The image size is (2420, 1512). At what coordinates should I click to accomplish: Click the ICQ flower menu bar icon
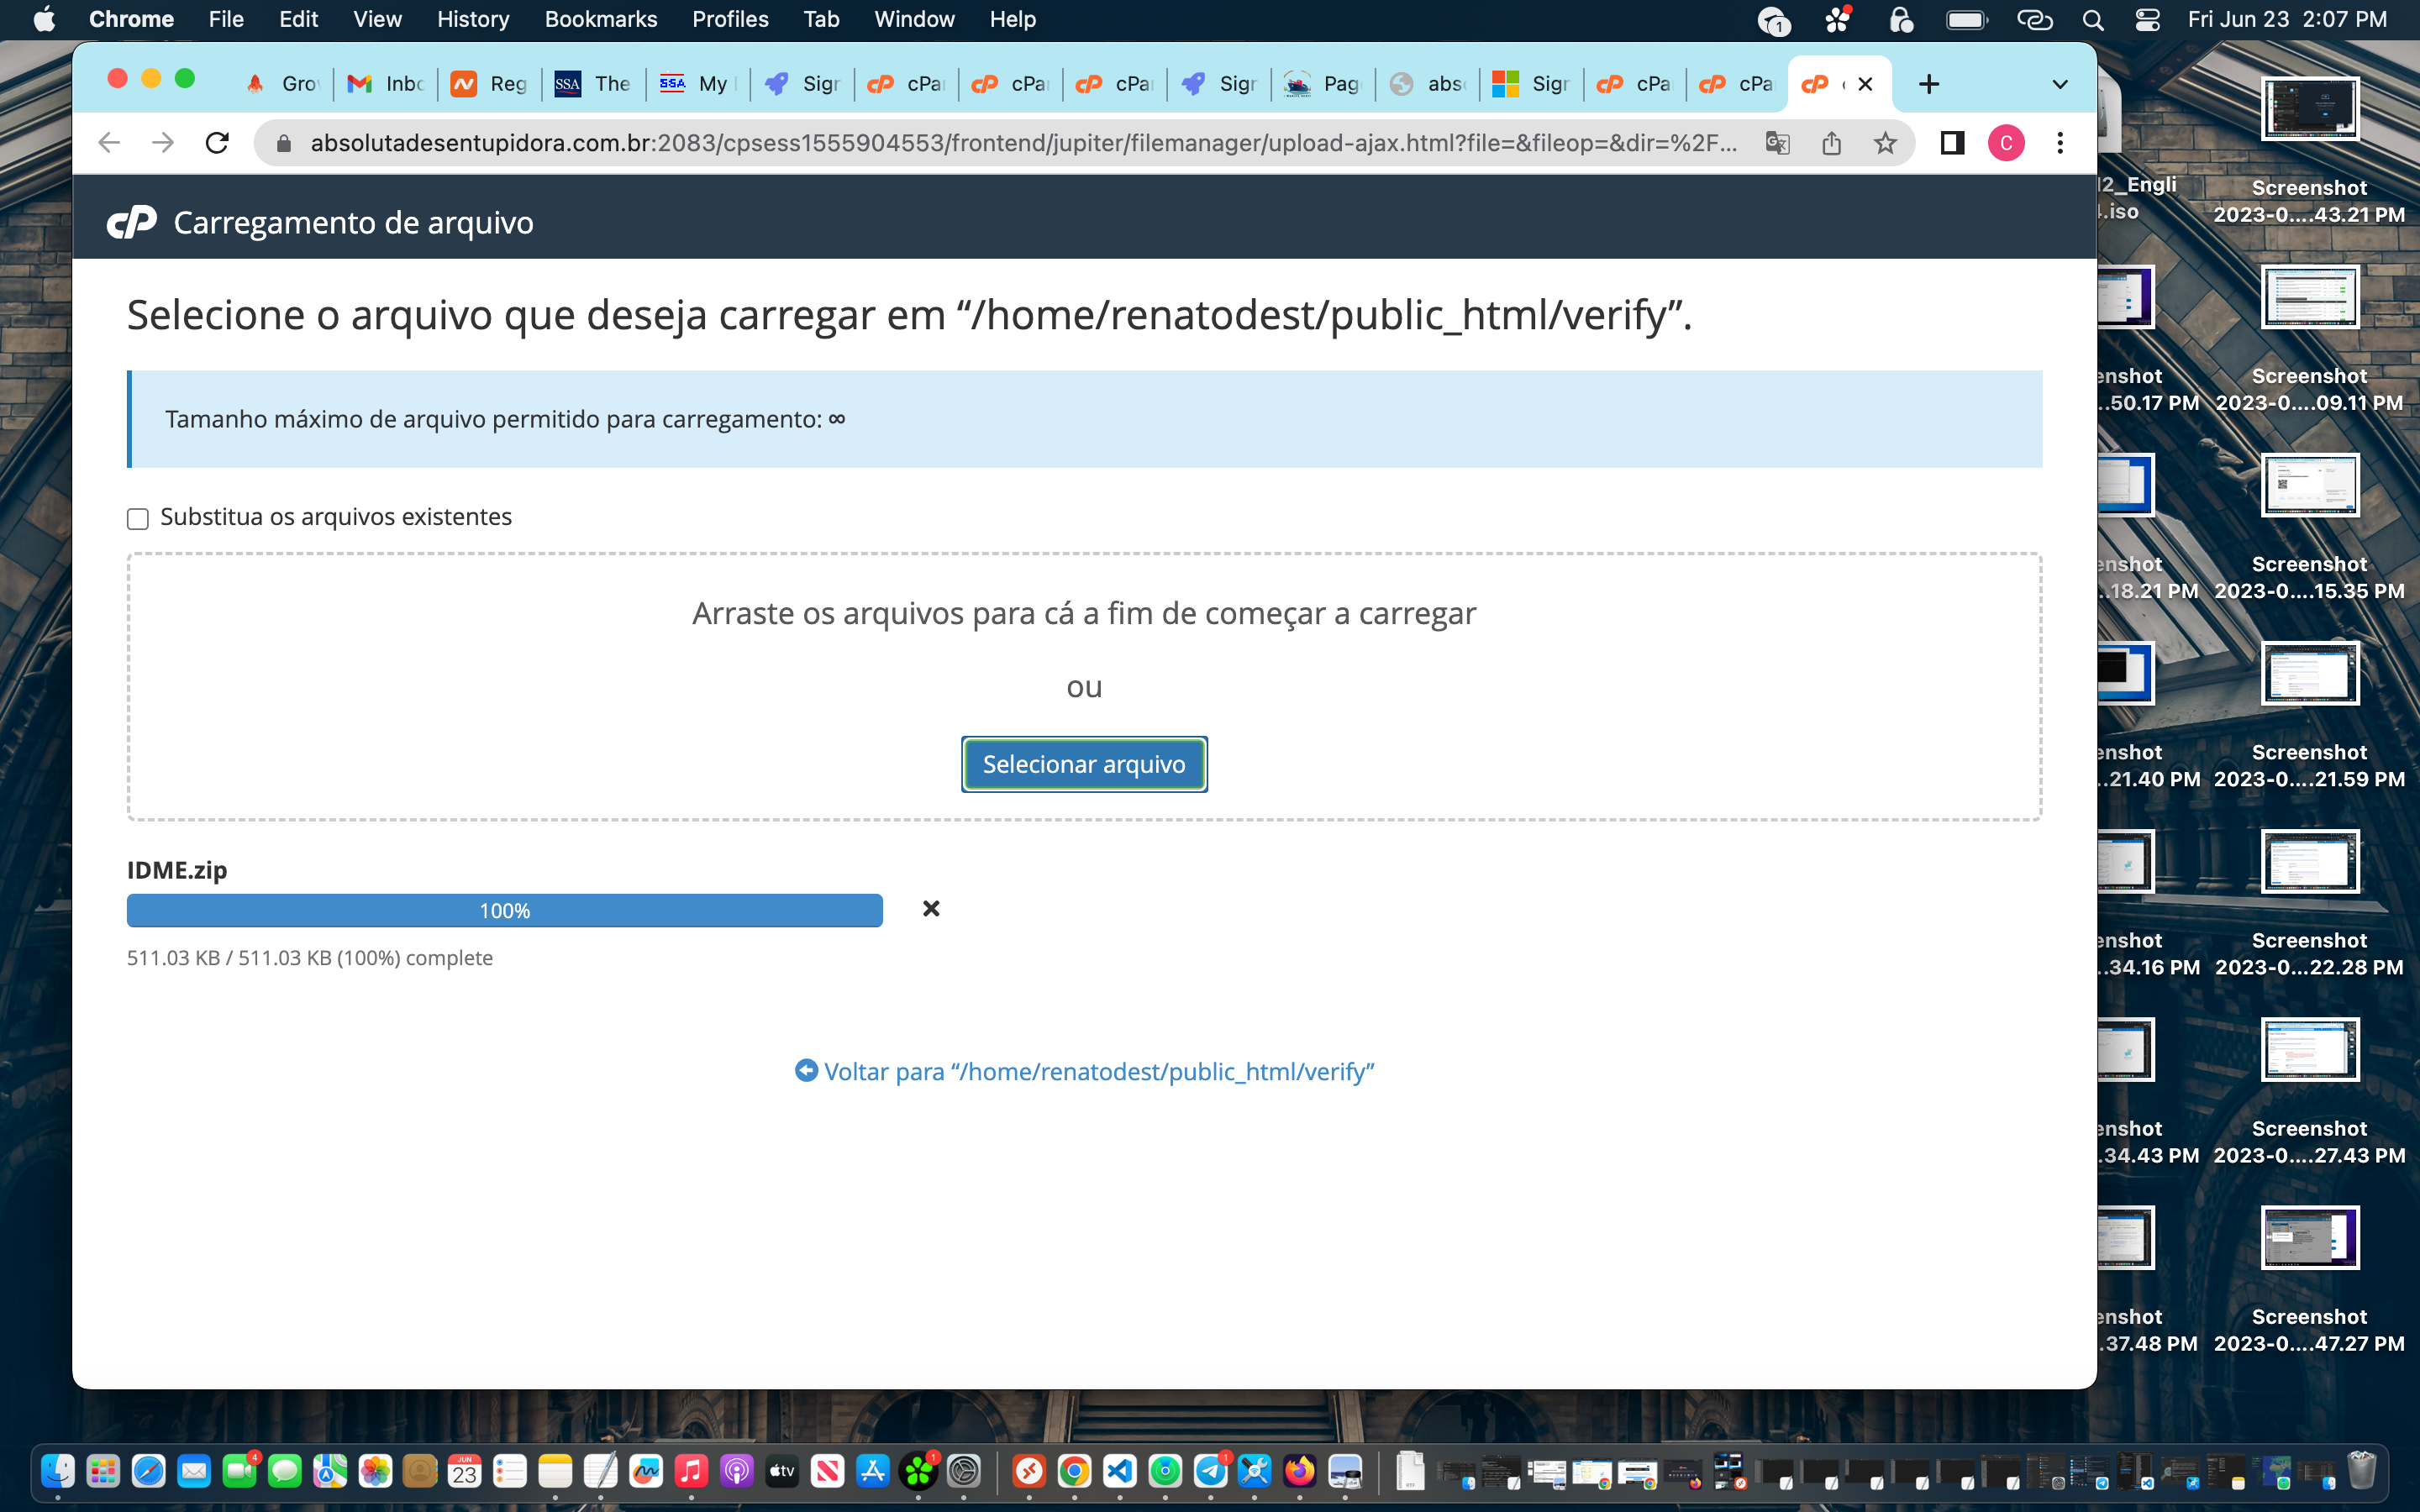click(1838, 20)
